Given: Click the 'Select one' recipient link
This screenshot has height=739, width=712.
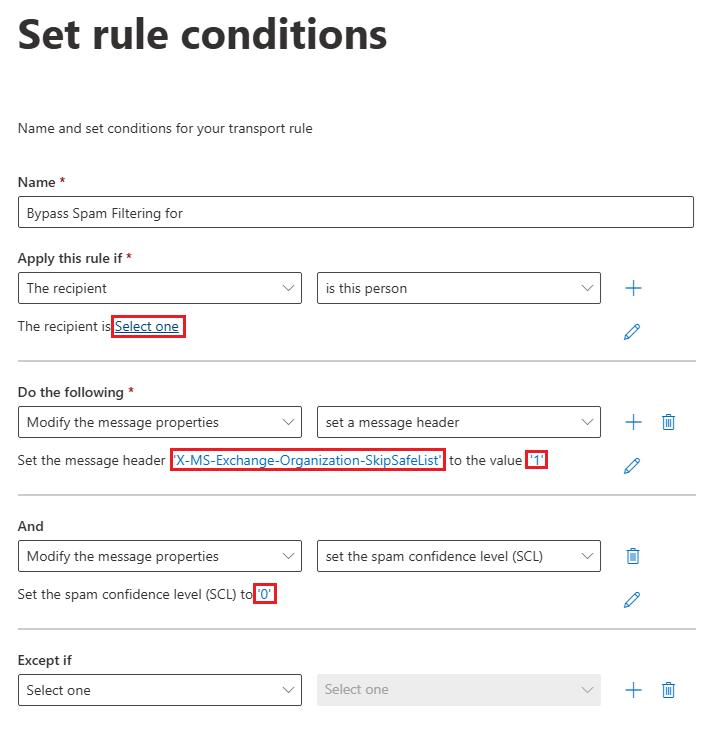Looking at the screenshot, I should pyautogui.click(x=147, y=326).
